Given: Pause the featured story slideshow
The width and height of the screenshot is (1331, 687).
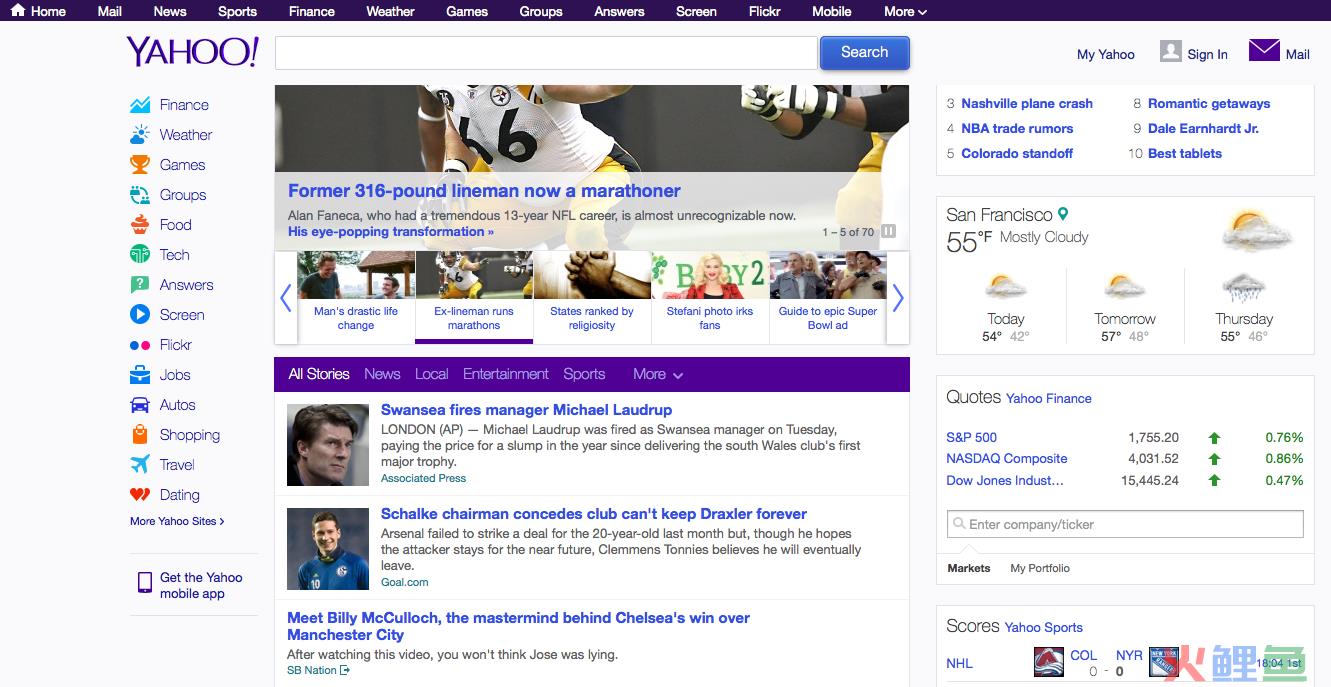Looking at the screenshot, I should tap(889, 232).
